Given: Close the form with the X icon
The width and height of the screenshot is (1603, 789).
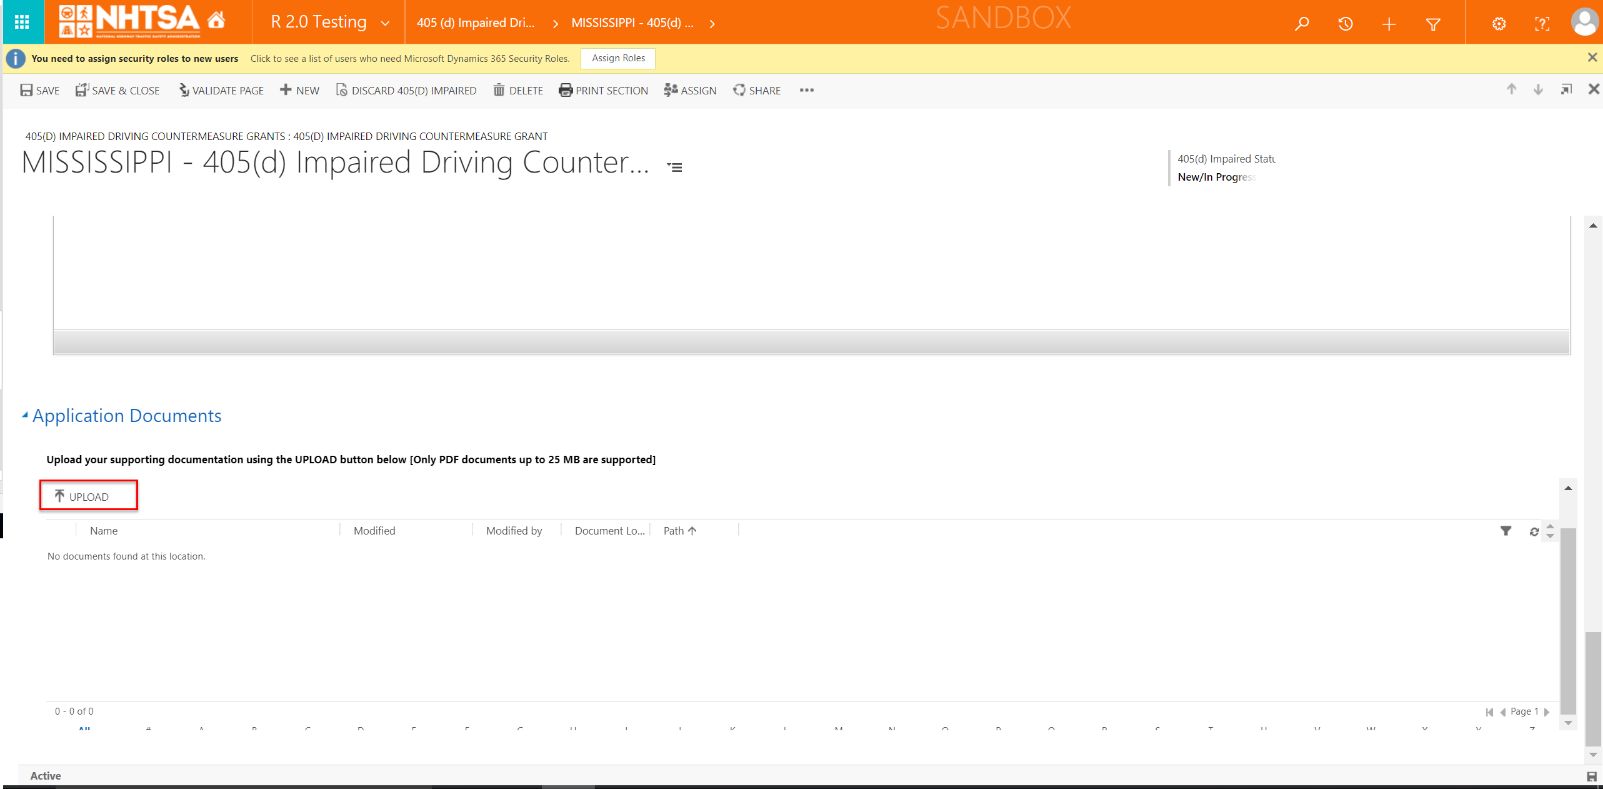Looking at the screenshot, I should [x=1594, y=89].
